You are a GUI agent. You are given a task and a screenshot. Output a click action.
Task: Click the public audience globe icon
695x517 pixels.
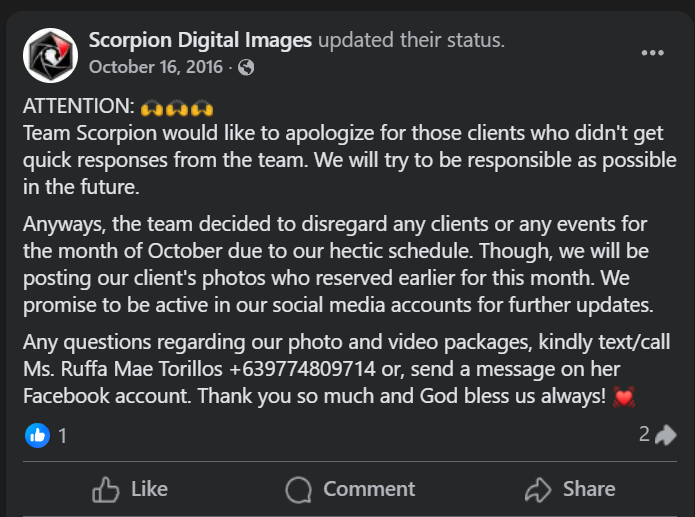click(x=246, y=68)
